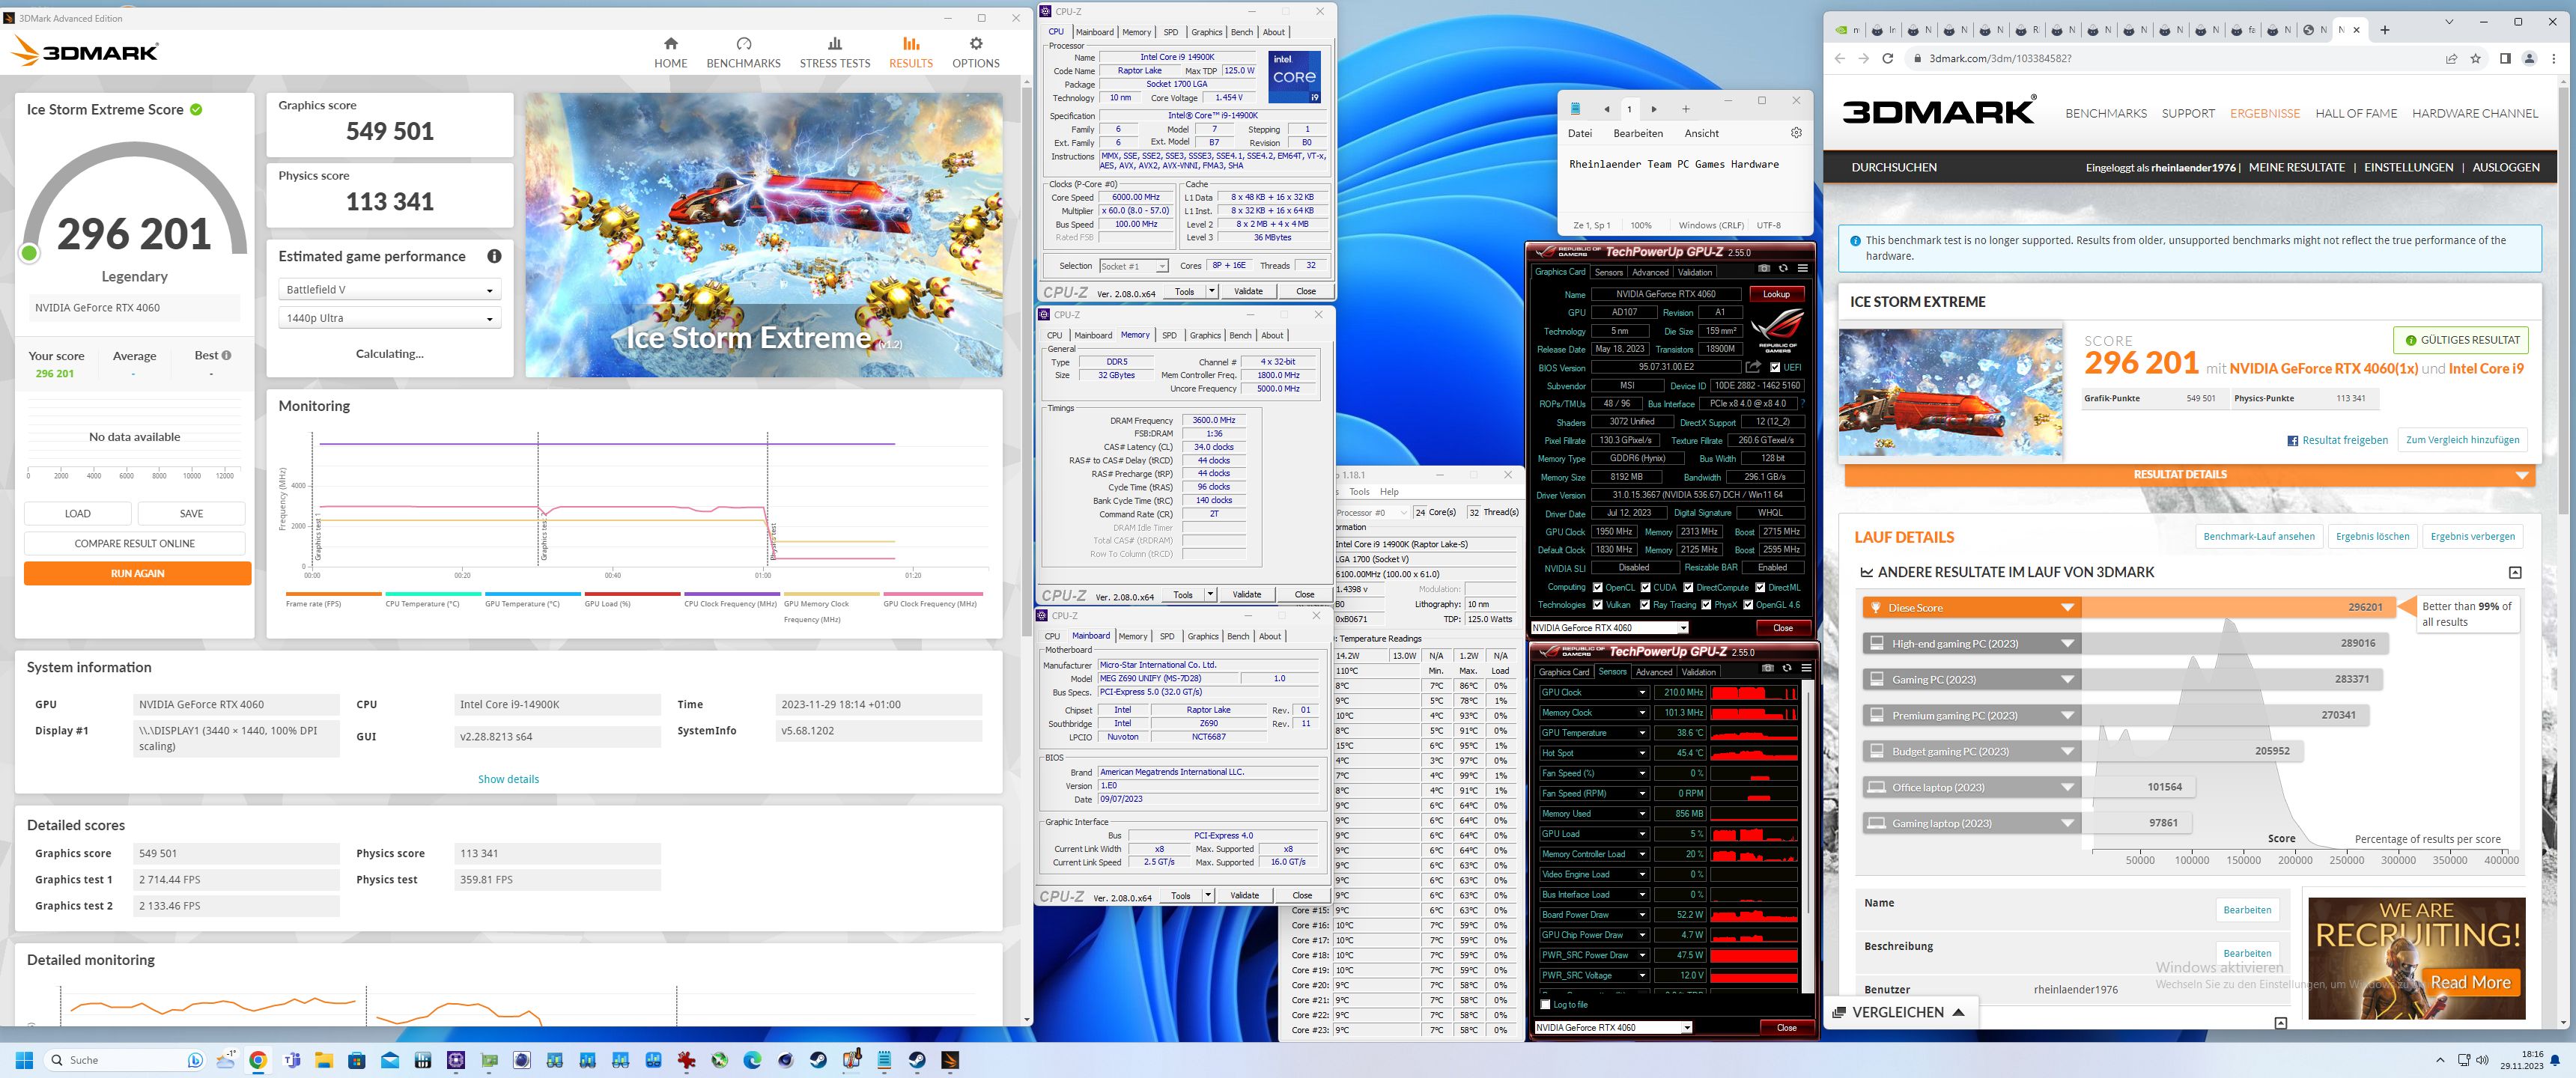Open GPU selector in GPU-Z Graphics Card window

(x=1610, y=628)
